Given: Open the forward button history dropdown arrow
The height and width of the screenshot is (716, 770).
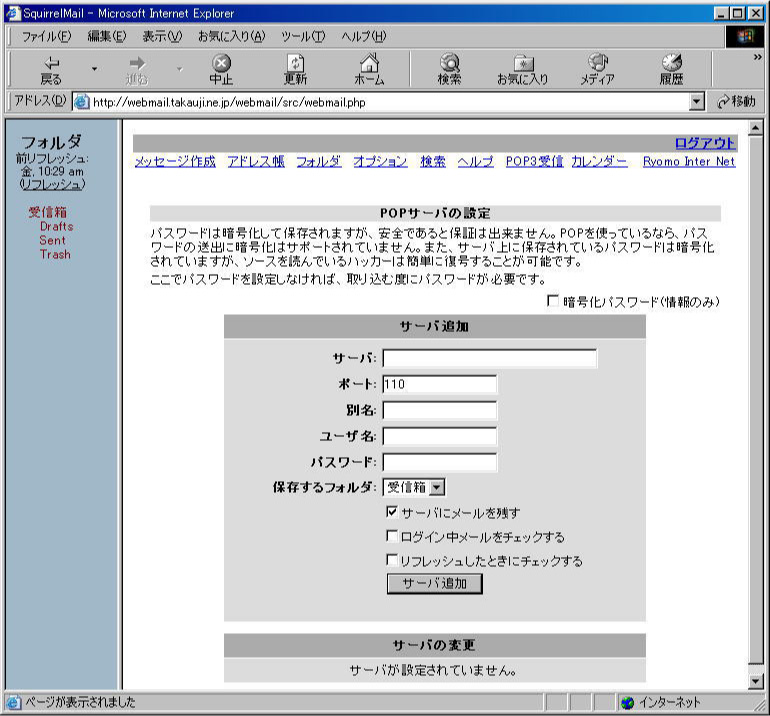Looking at the screenshot, I should (x=180, y=69).
